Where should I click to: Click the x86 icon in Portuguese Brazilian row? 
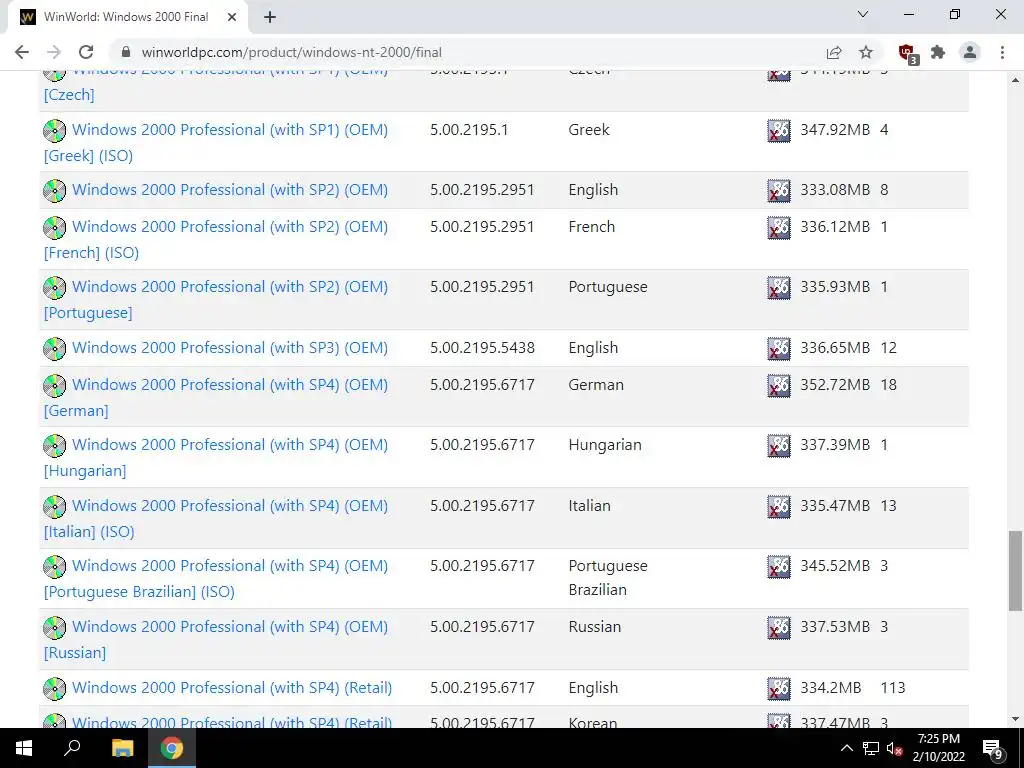[x=779, y=567]
